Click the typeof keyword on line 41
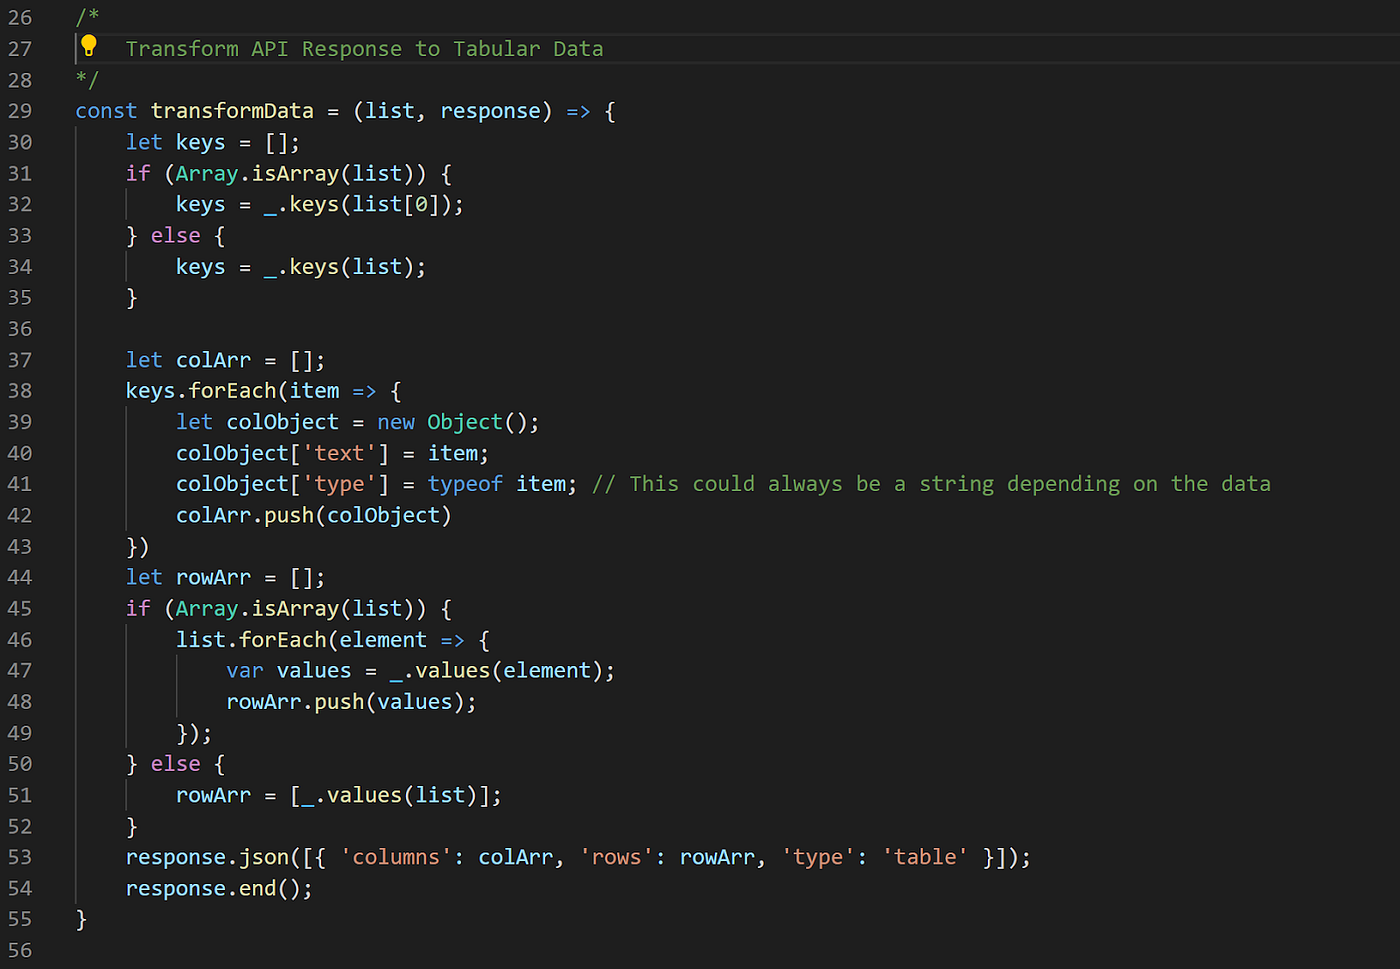The height and width of the screenshot is (969, 1400). point(465,484)
